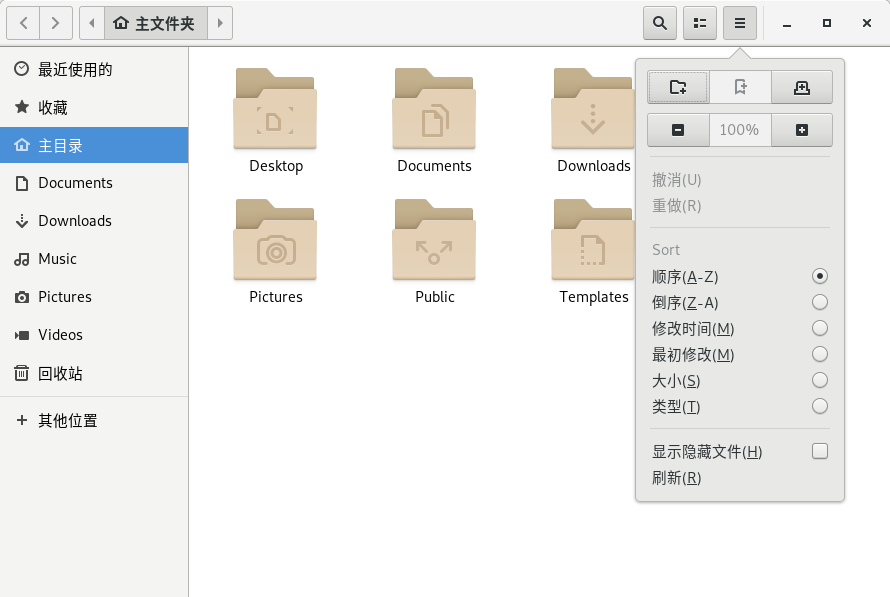890x597 pixels.
Task: Click 刷新(R) to refresh the view
Action: (x=677, y=478)
